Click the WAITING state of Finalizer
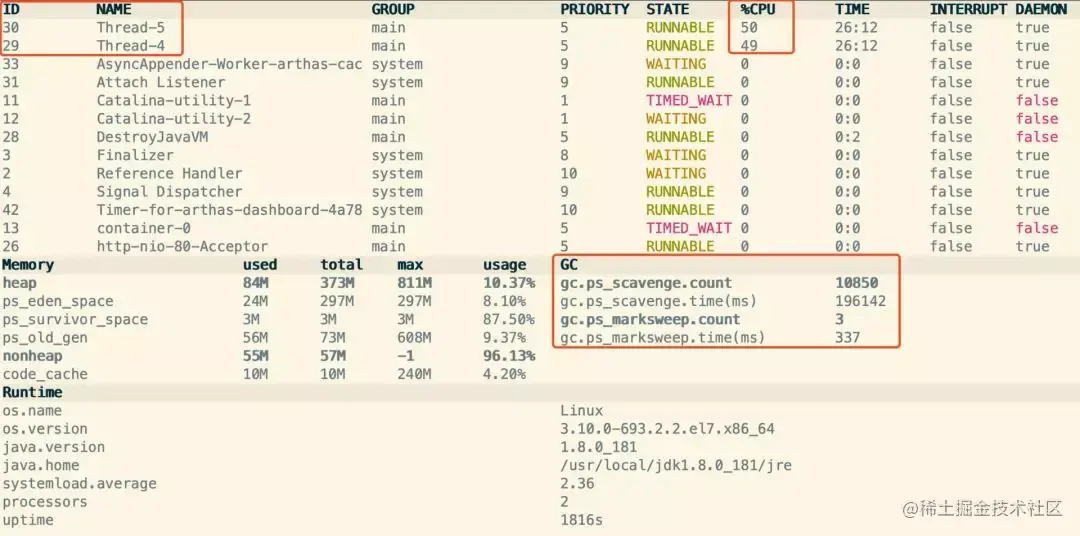The image size is (1080, 536). 676,155
